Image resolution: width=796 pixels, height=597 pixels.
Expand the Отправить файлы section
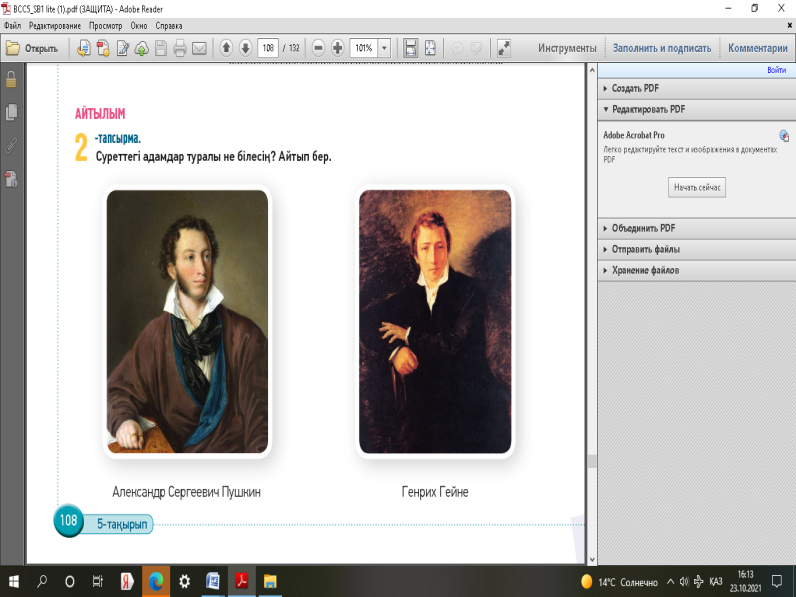click(645, 249)
